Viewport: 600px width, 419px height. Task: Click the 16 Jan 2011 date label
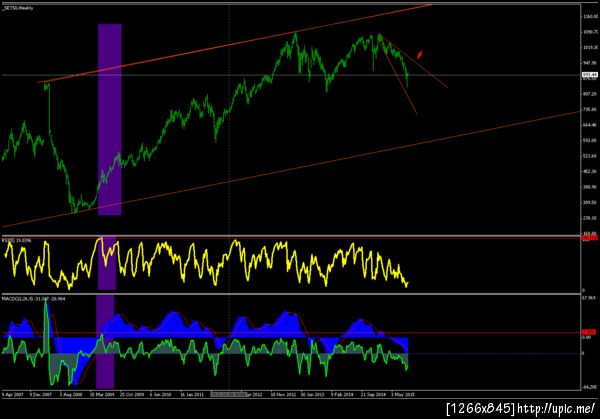(192, 394)
